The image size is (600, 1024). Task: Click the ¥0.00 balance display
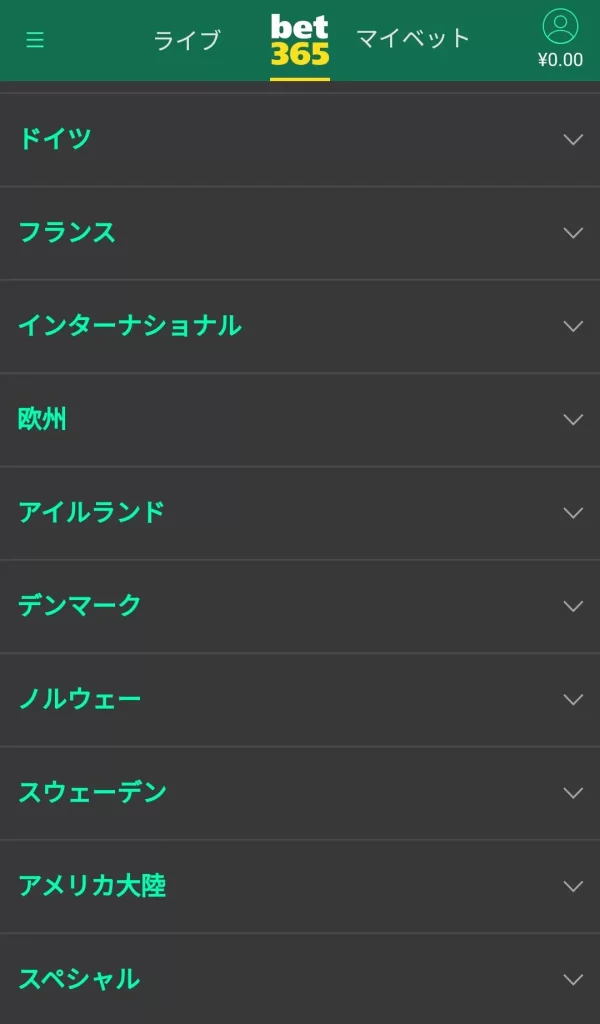[x=560, y=60]
